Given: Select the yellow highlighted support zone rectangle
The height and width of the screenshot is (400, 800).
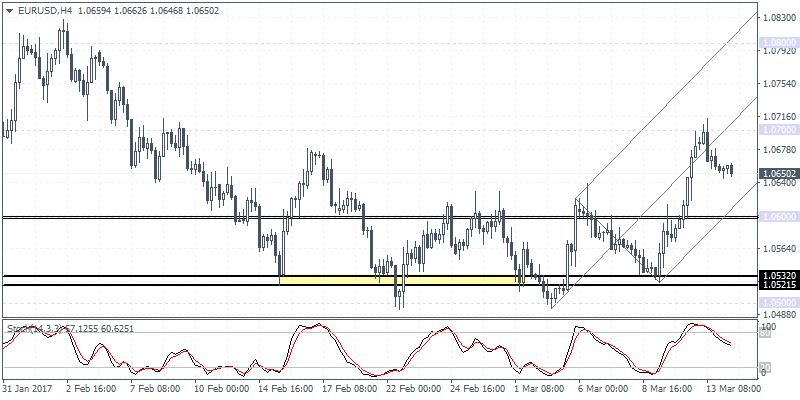Looking at the screenshot, I should (x=400, y=281).
